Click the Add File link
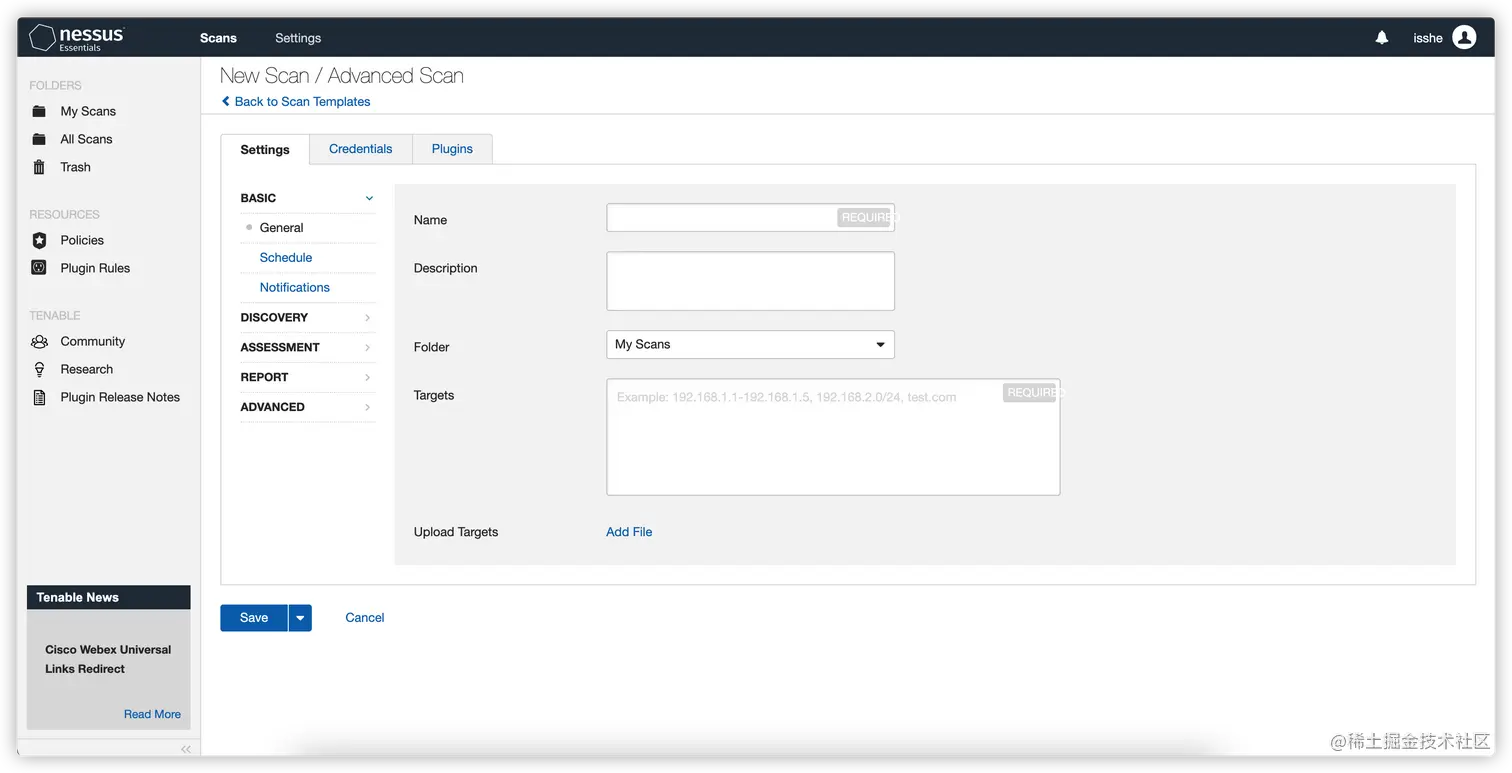This screenshot has height=773, width=1512. [x=629, y=532]
